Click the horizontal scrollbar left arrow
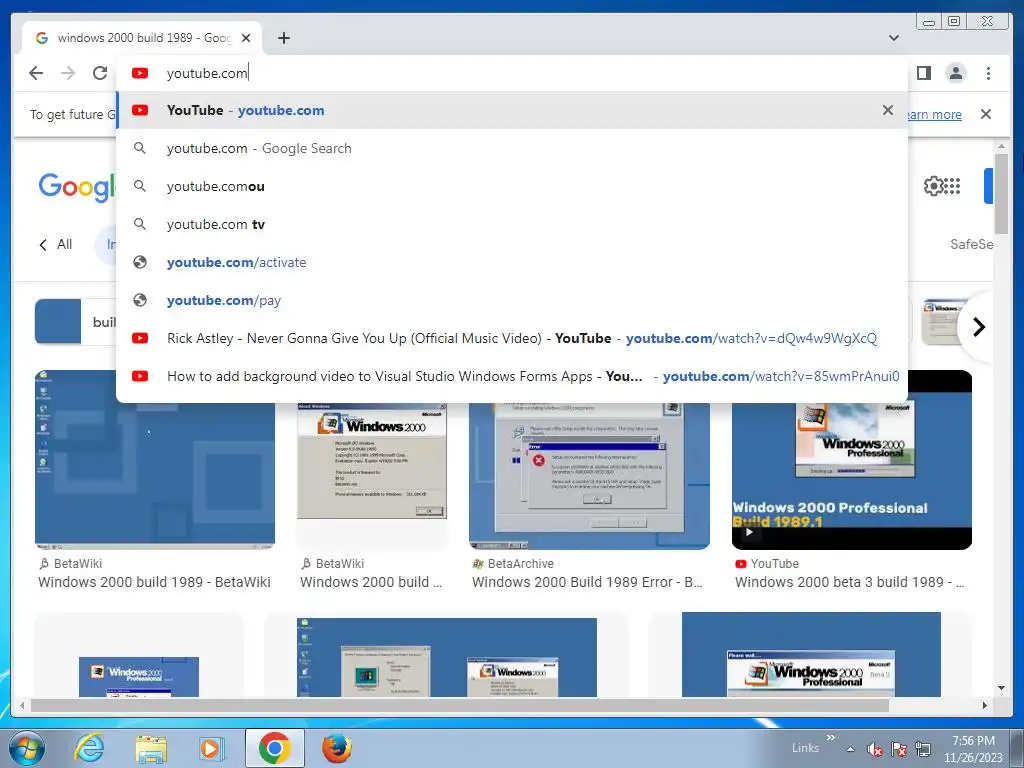 22,705
